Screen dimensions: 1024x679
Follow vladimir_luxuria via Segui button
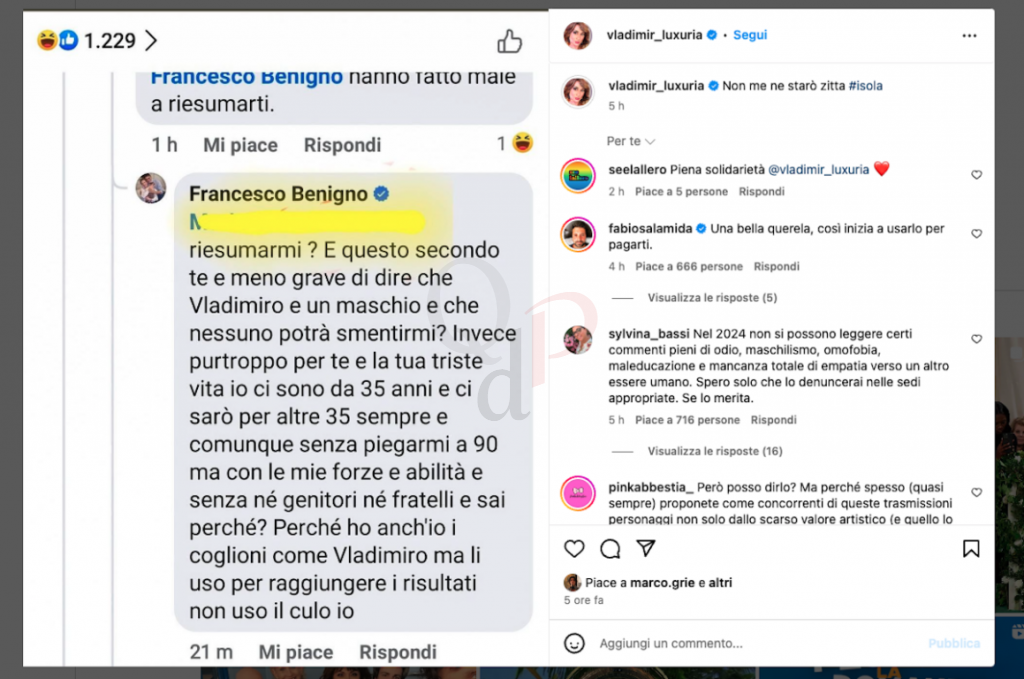750,35
